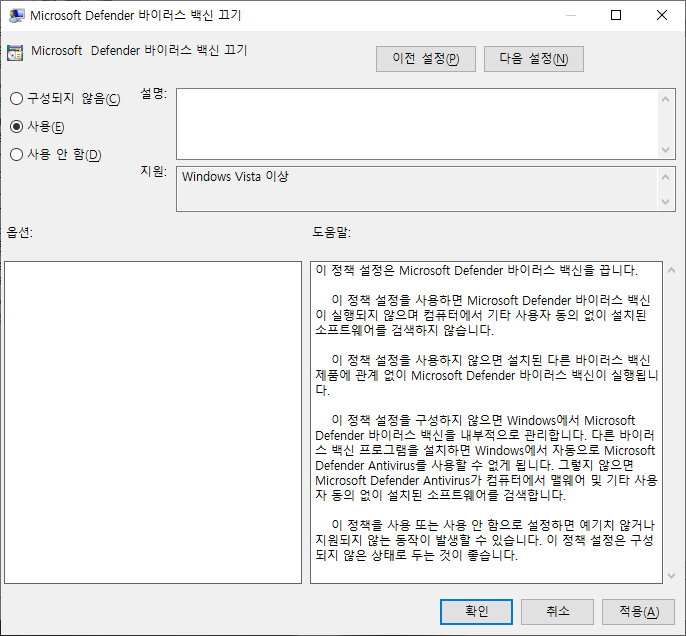Click help line '소프트웨어를 검색하지 않습니다.'
Screen dimensions: 686x636
tap(405, 330)
